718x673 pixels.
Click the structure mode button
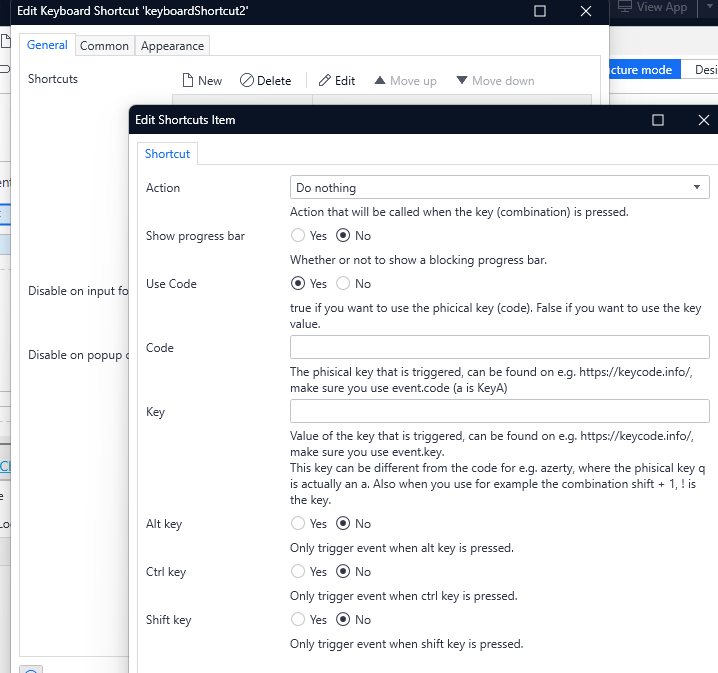pos(645,70)
